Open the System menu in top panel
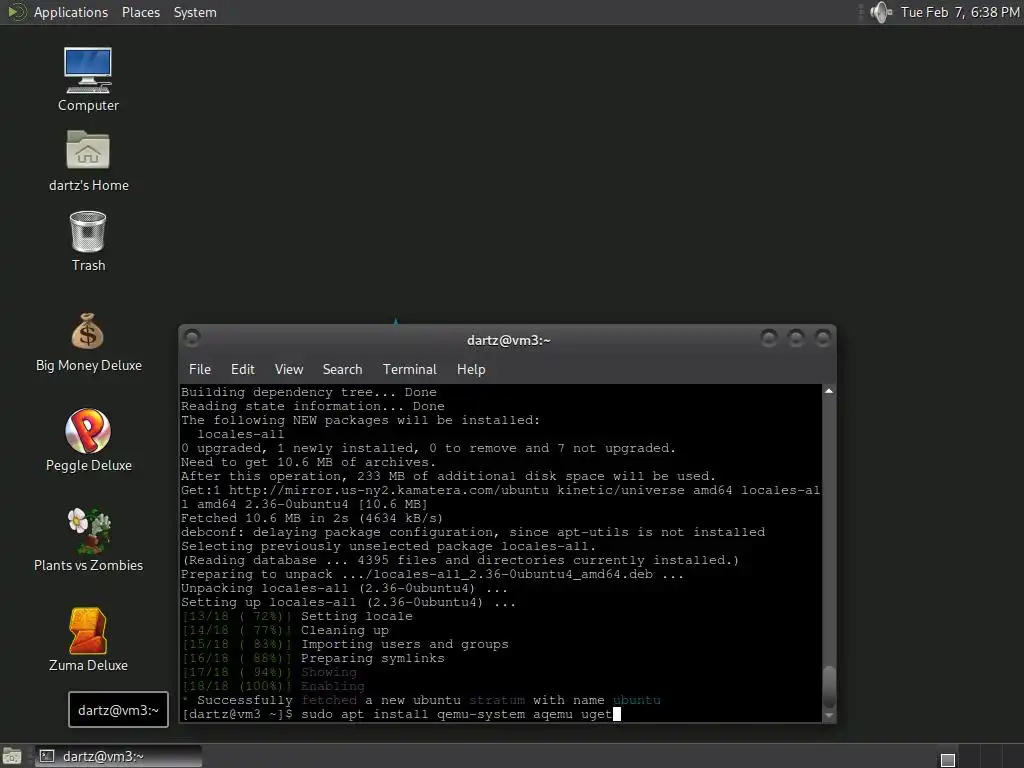 pyautogui.click(x=195, y=12)
